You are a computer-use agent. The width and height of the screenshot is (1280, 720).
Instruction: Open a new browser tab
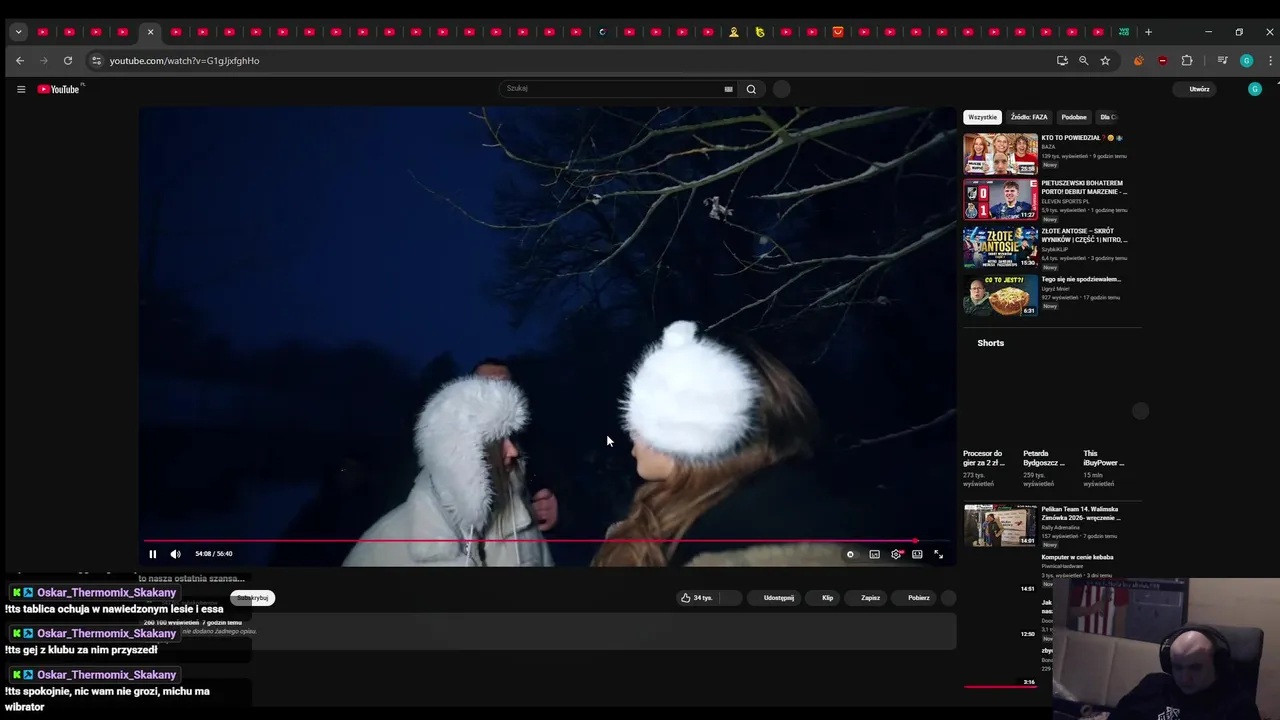pyautogui.click(x=1148, y=32)
